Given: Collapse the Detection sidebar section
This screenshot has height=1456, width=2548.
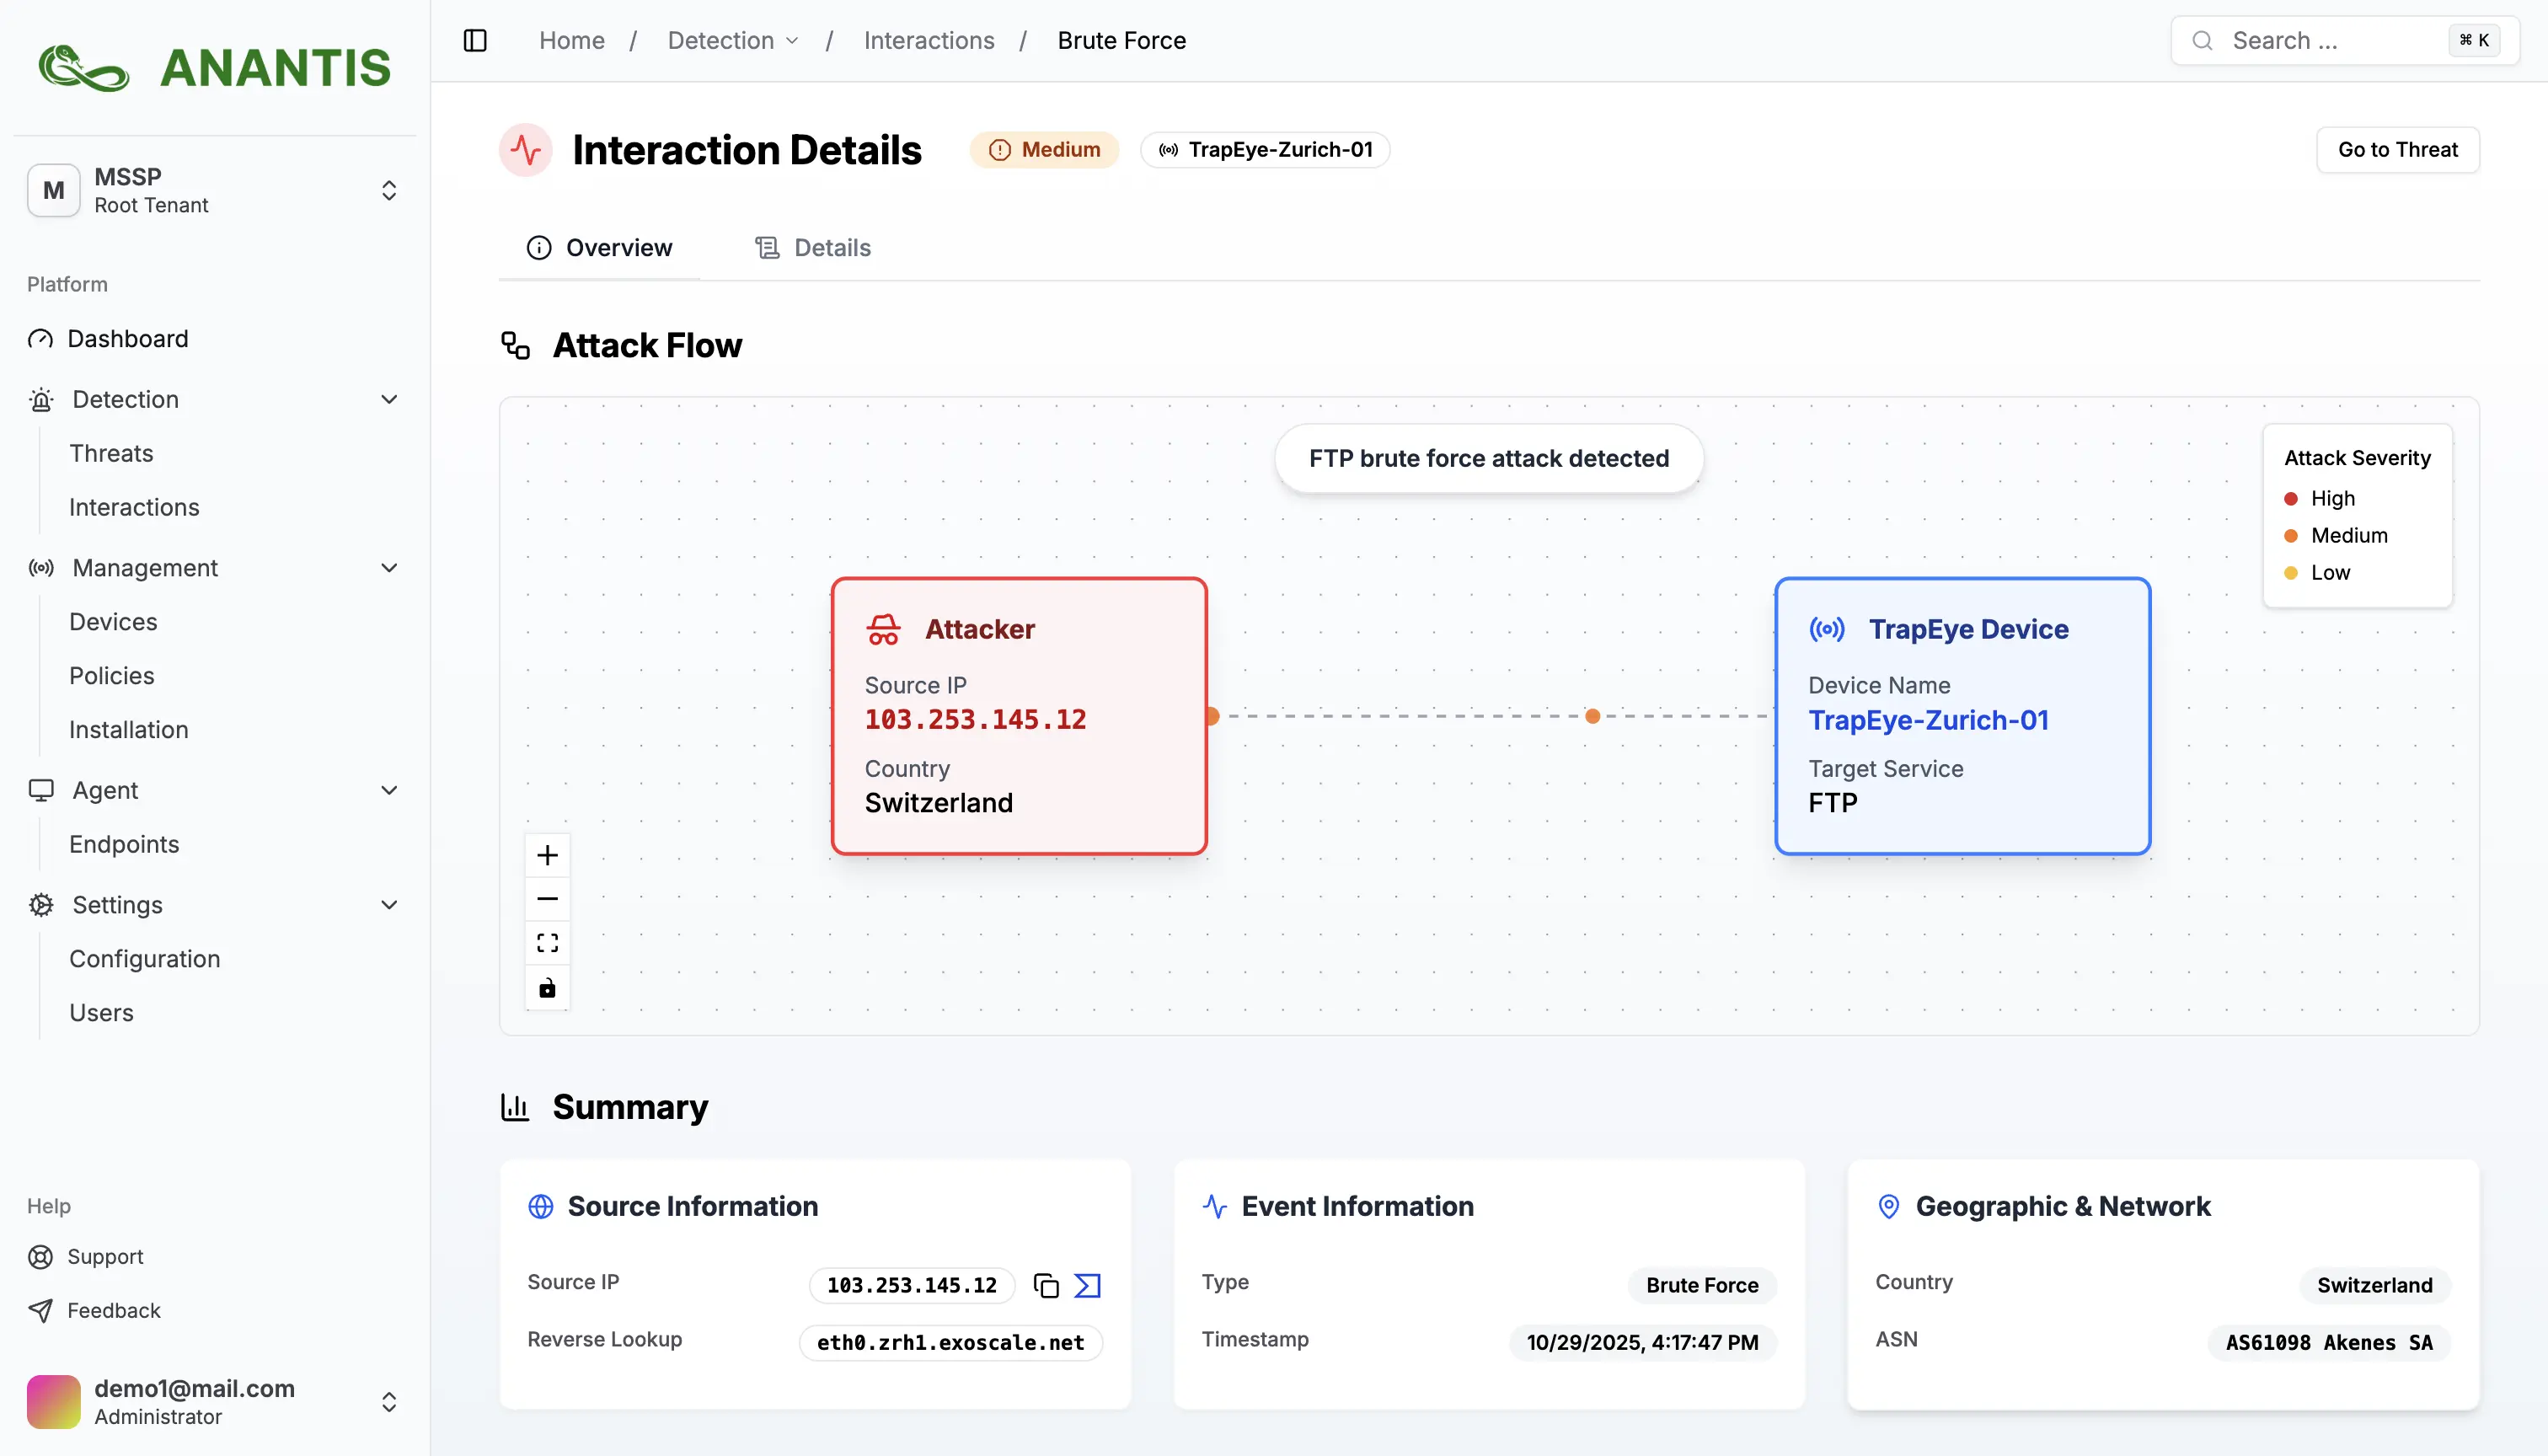Looking at the screenshot, I should 389,399.
